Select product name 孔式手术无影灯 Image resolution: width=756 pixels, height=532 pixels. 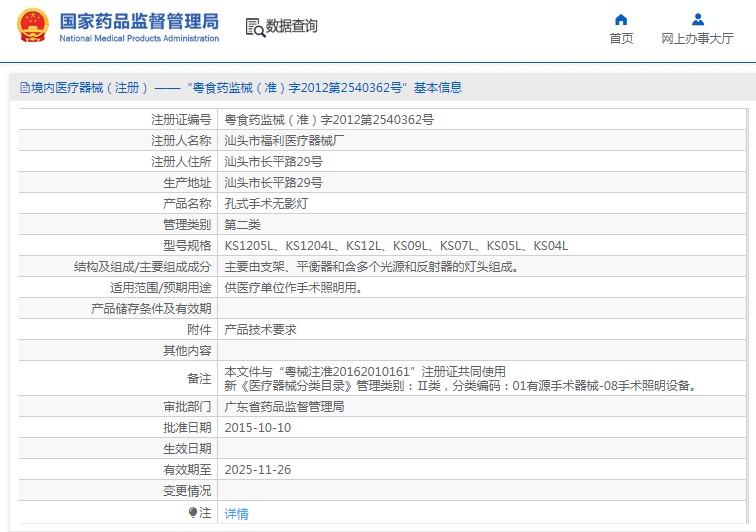click(266, 204)
